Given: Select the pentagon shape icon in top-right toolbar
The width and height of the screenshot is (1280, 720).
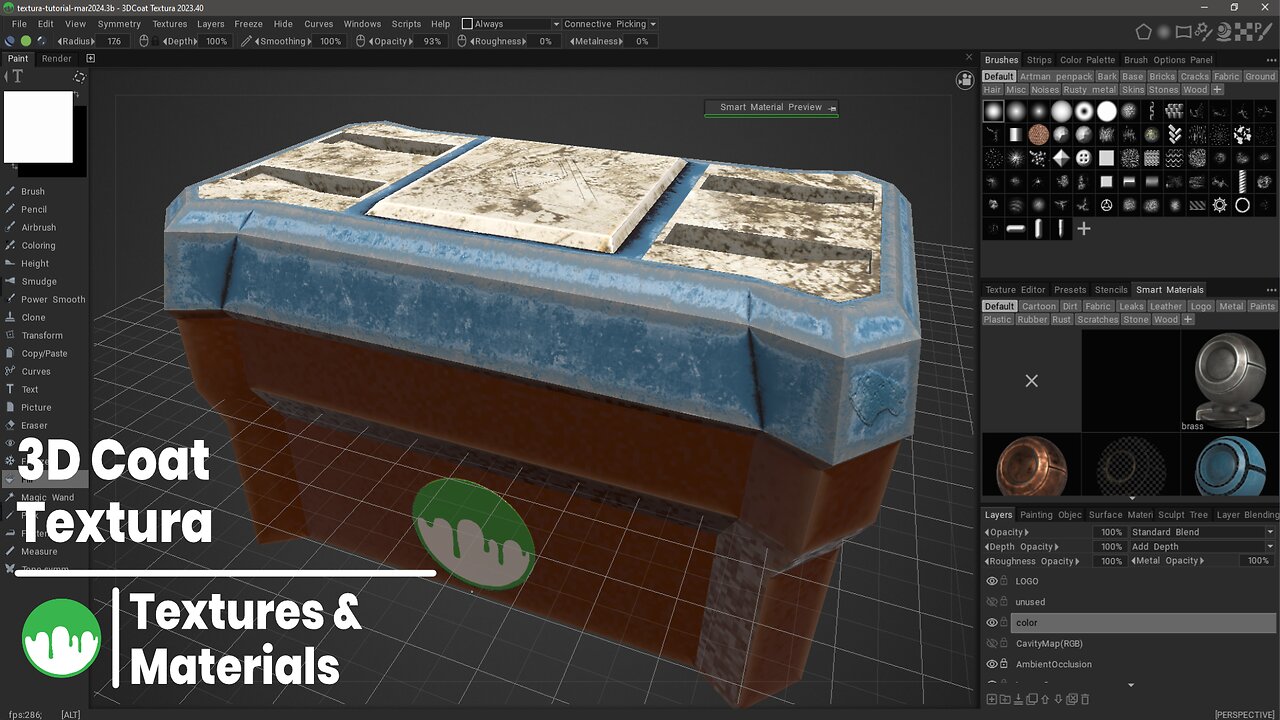Looking at the screenshot, I should coord(1145,32).
